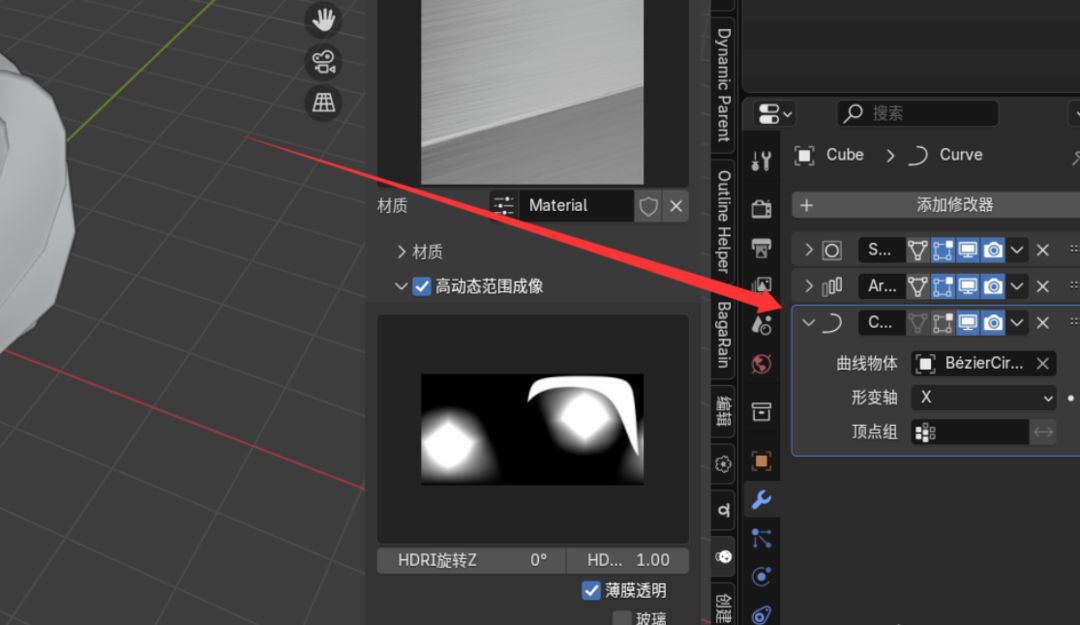Open the Object properties orange square tab
Screen dimensions: 1080x625
pos(761,460)
